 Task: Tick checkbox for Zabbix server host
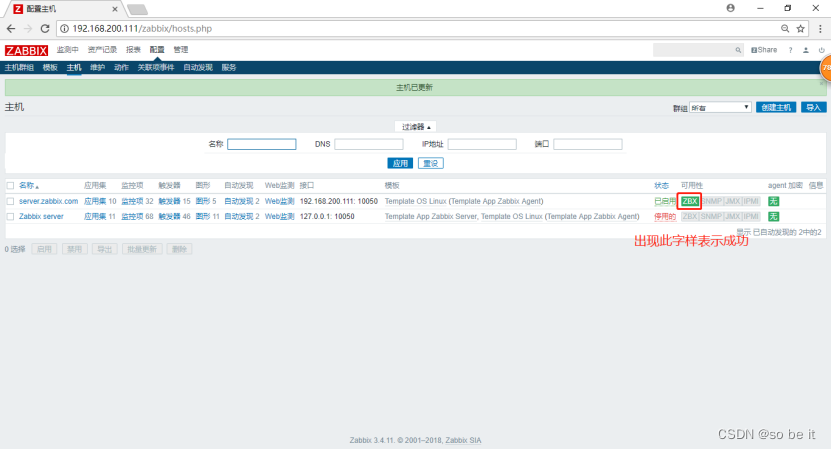[10, 216]
